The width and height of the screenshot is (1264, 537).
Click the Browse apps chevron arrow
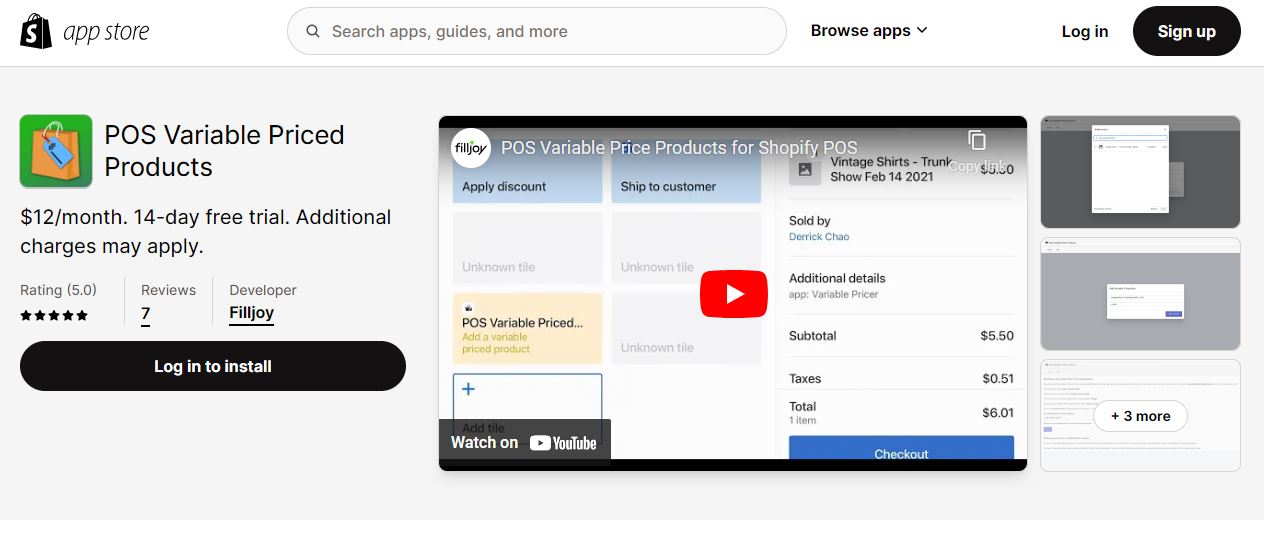[922, 31]
